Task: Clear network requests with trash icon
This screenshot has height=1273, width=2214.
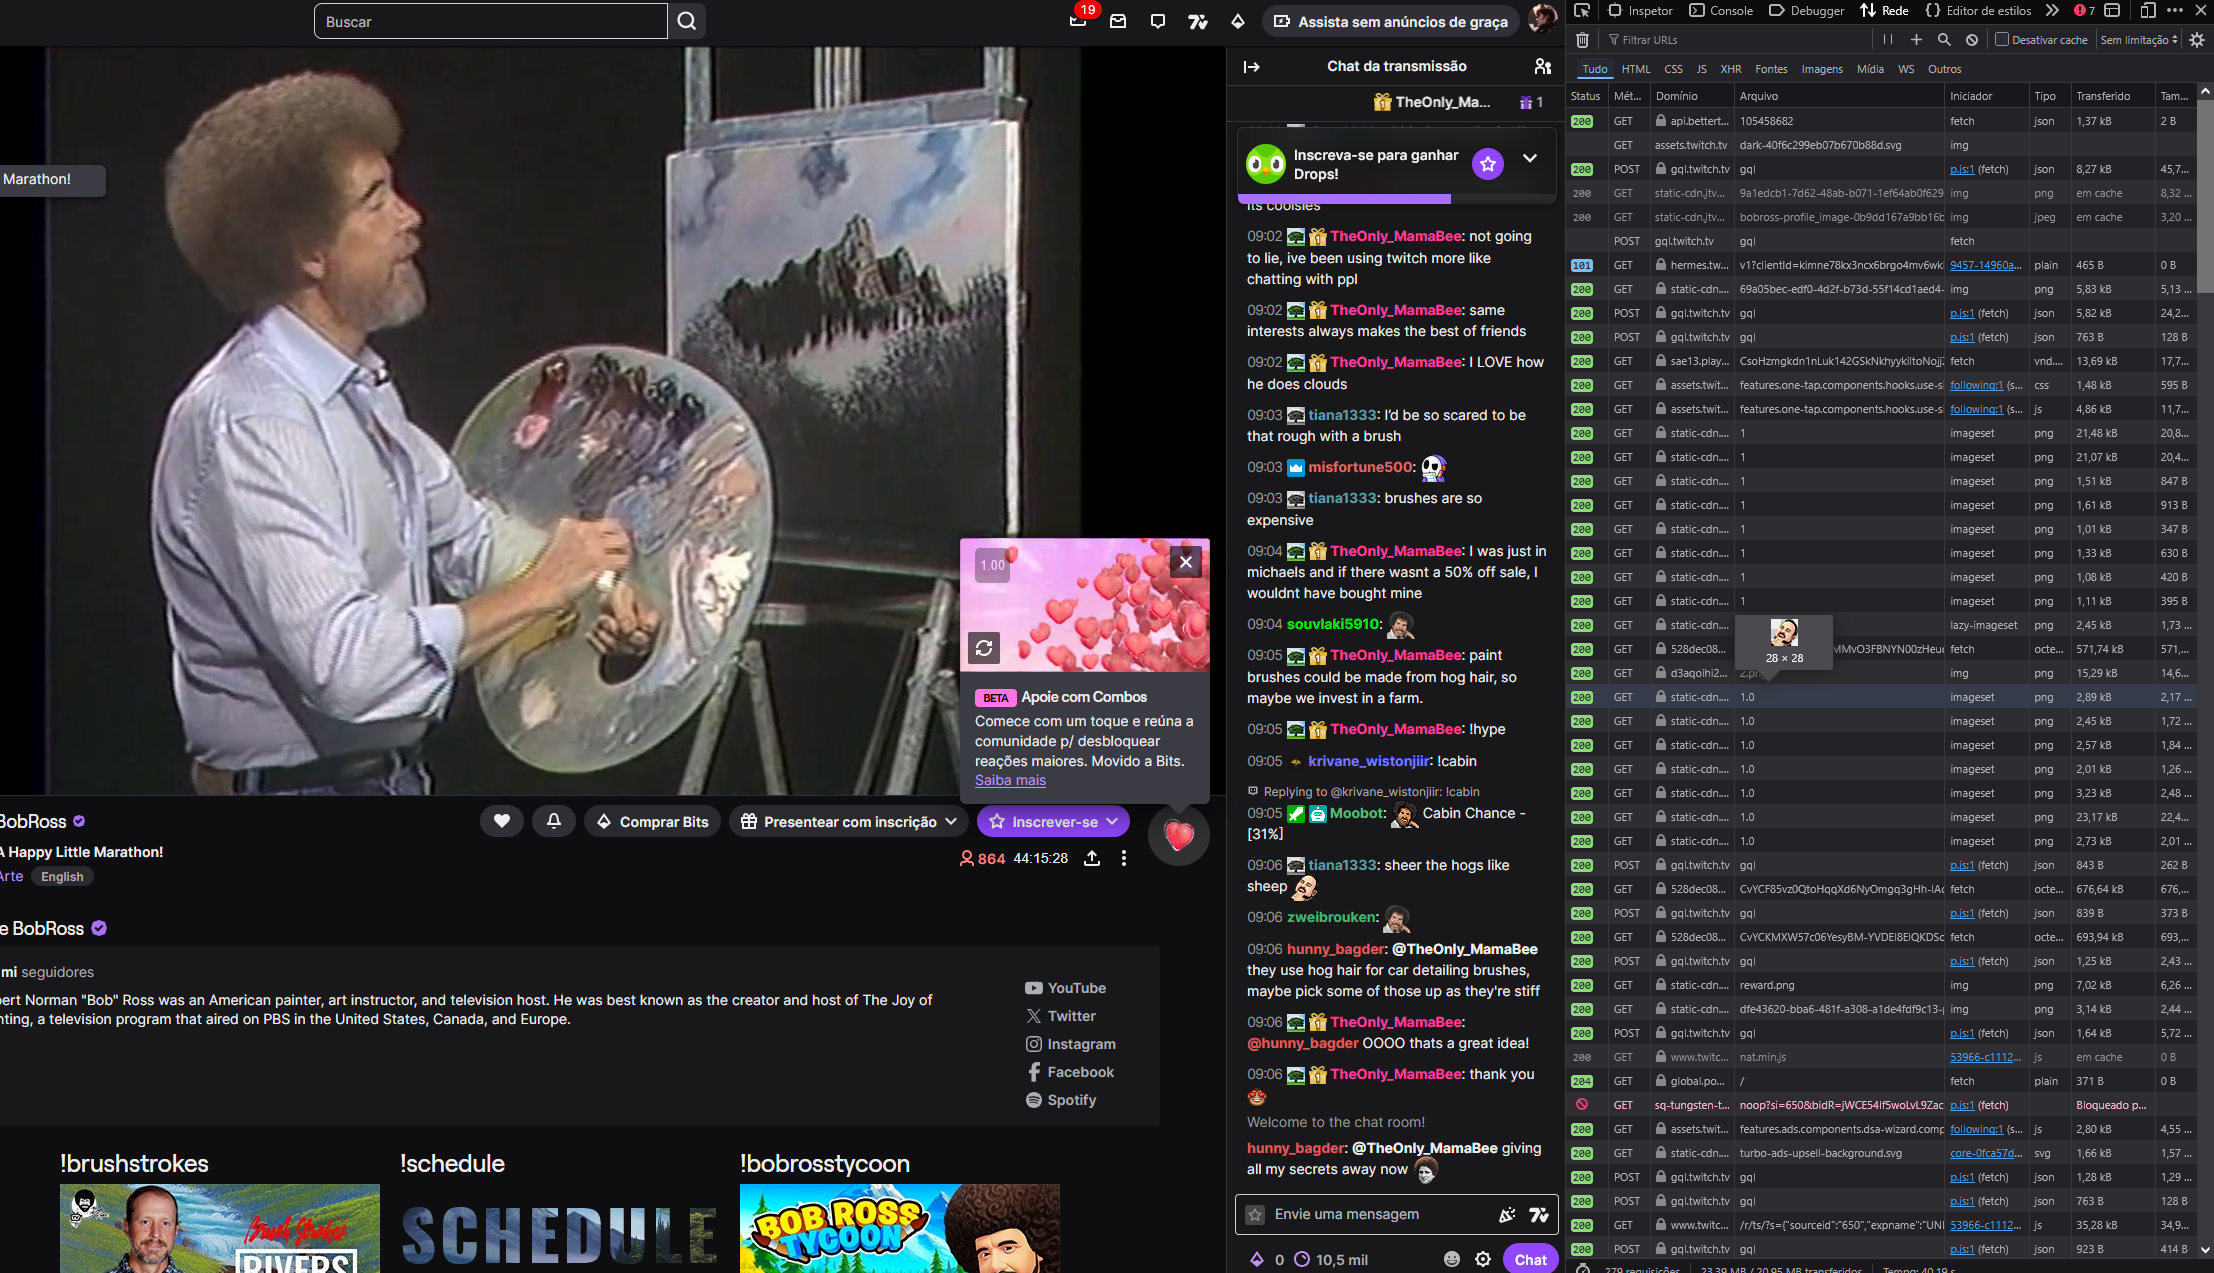Action: tap(1582, 40)
